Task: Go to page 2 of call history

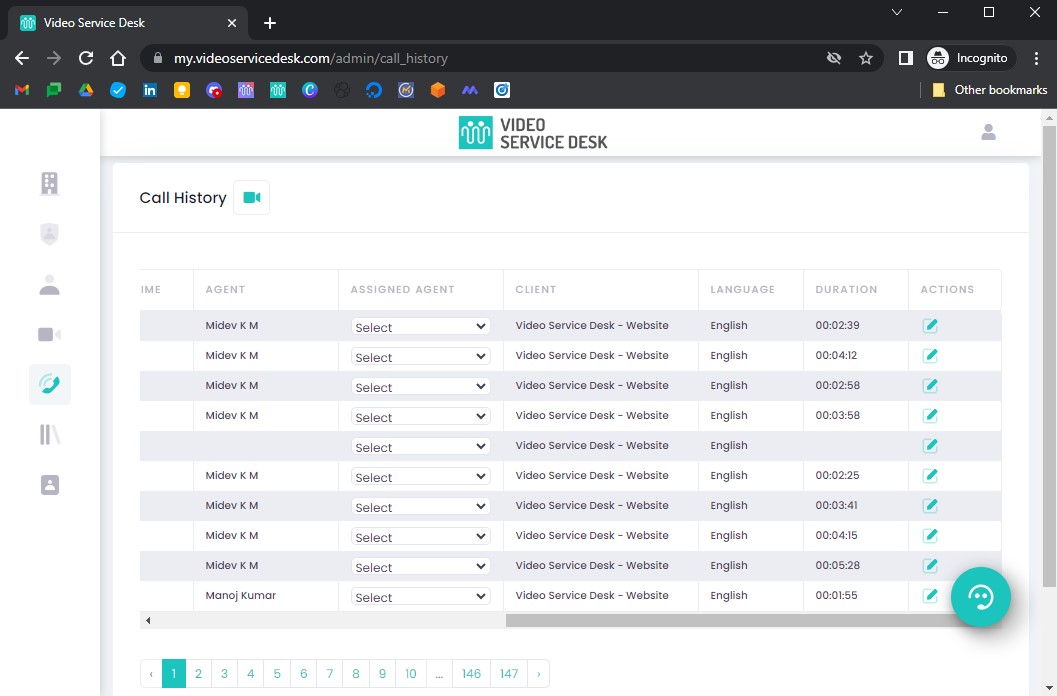Action: point(198,674)
